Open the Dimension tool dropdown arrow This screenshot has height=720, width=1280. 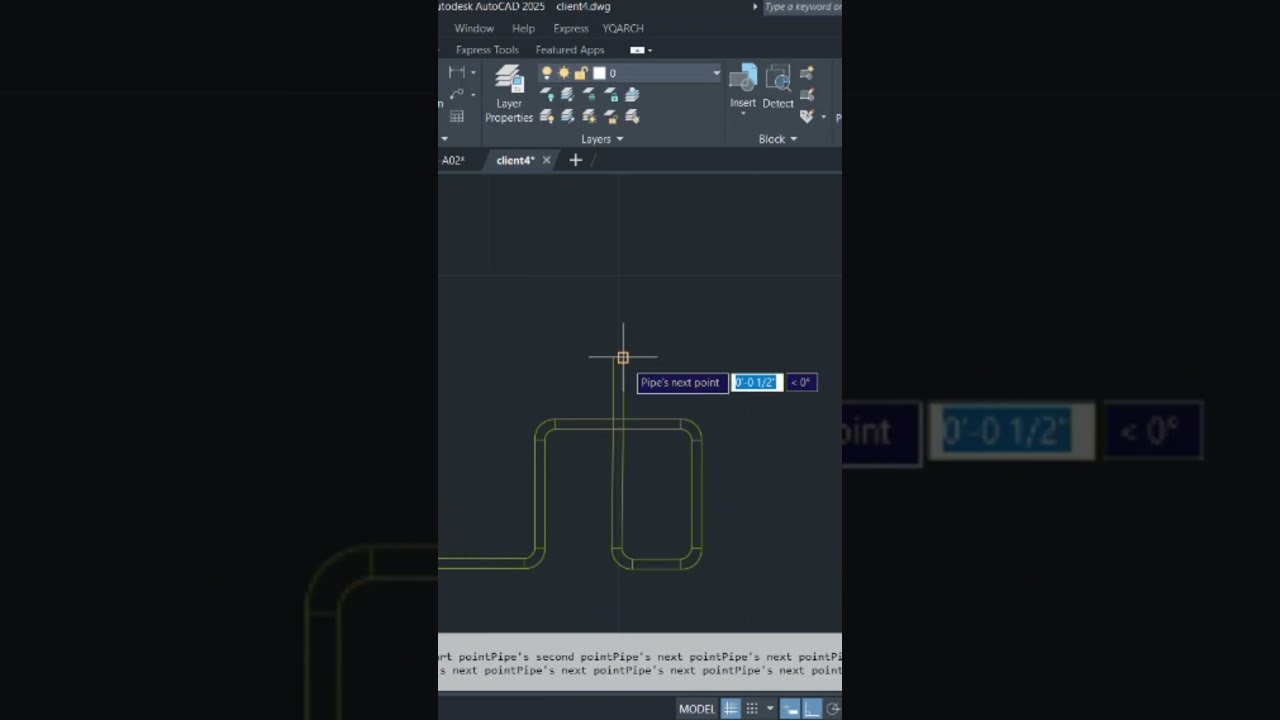(x=473, y=72)
